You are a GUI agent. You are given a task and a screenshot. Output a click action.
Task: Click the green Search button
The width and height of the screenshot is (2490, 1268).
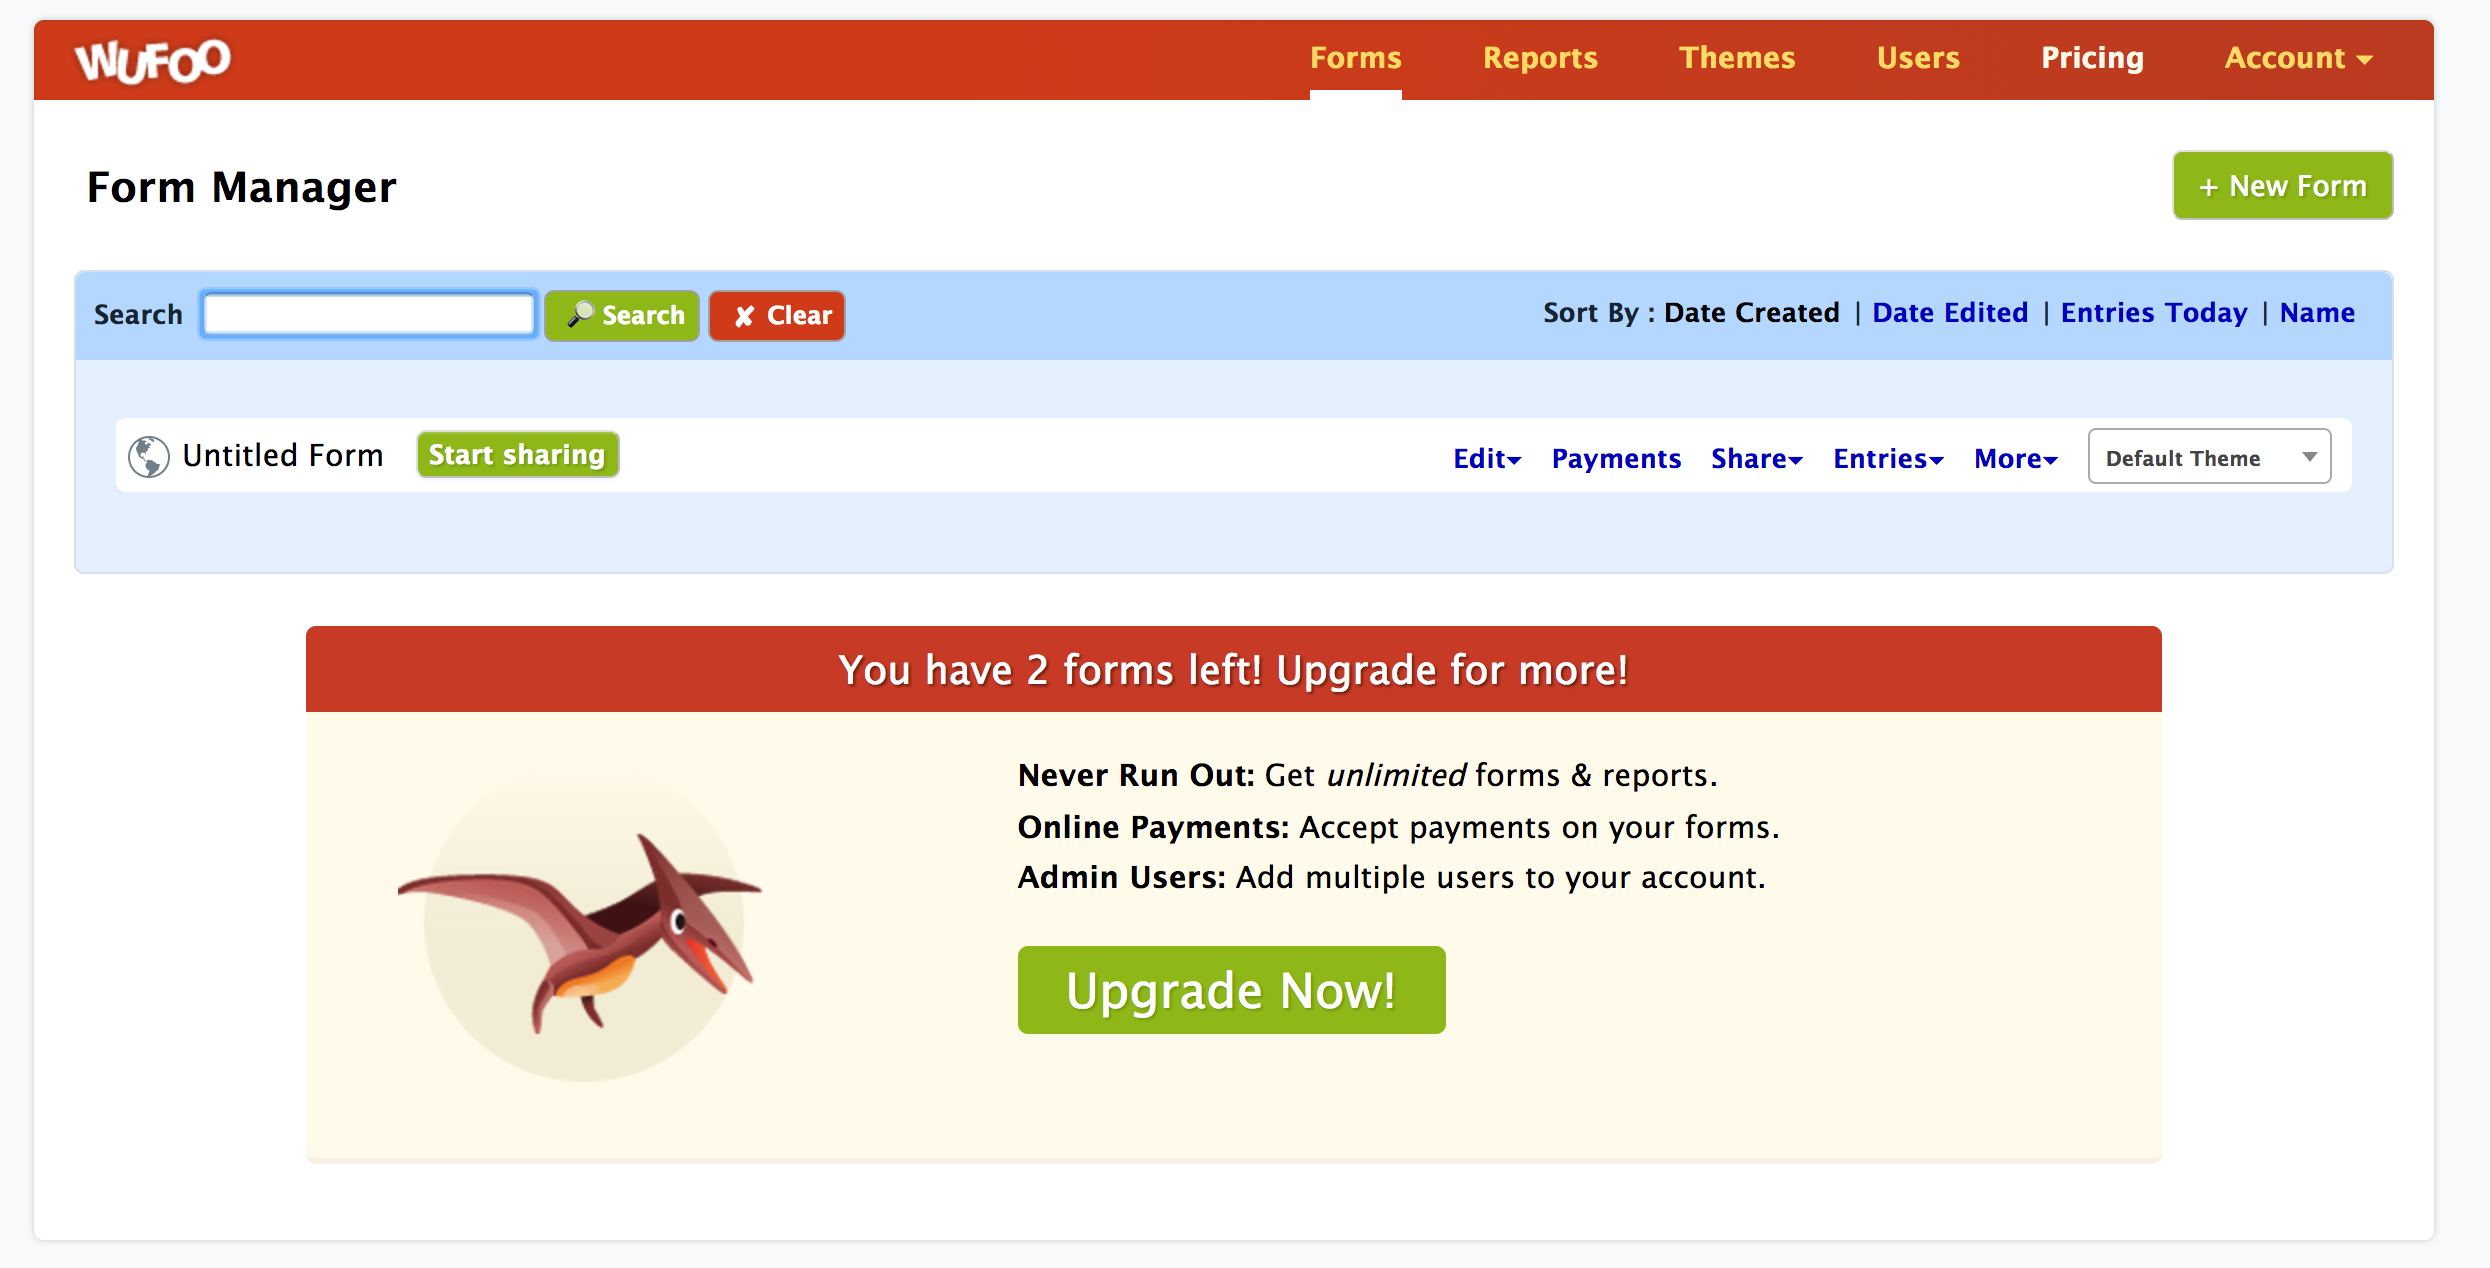[622, 315]
